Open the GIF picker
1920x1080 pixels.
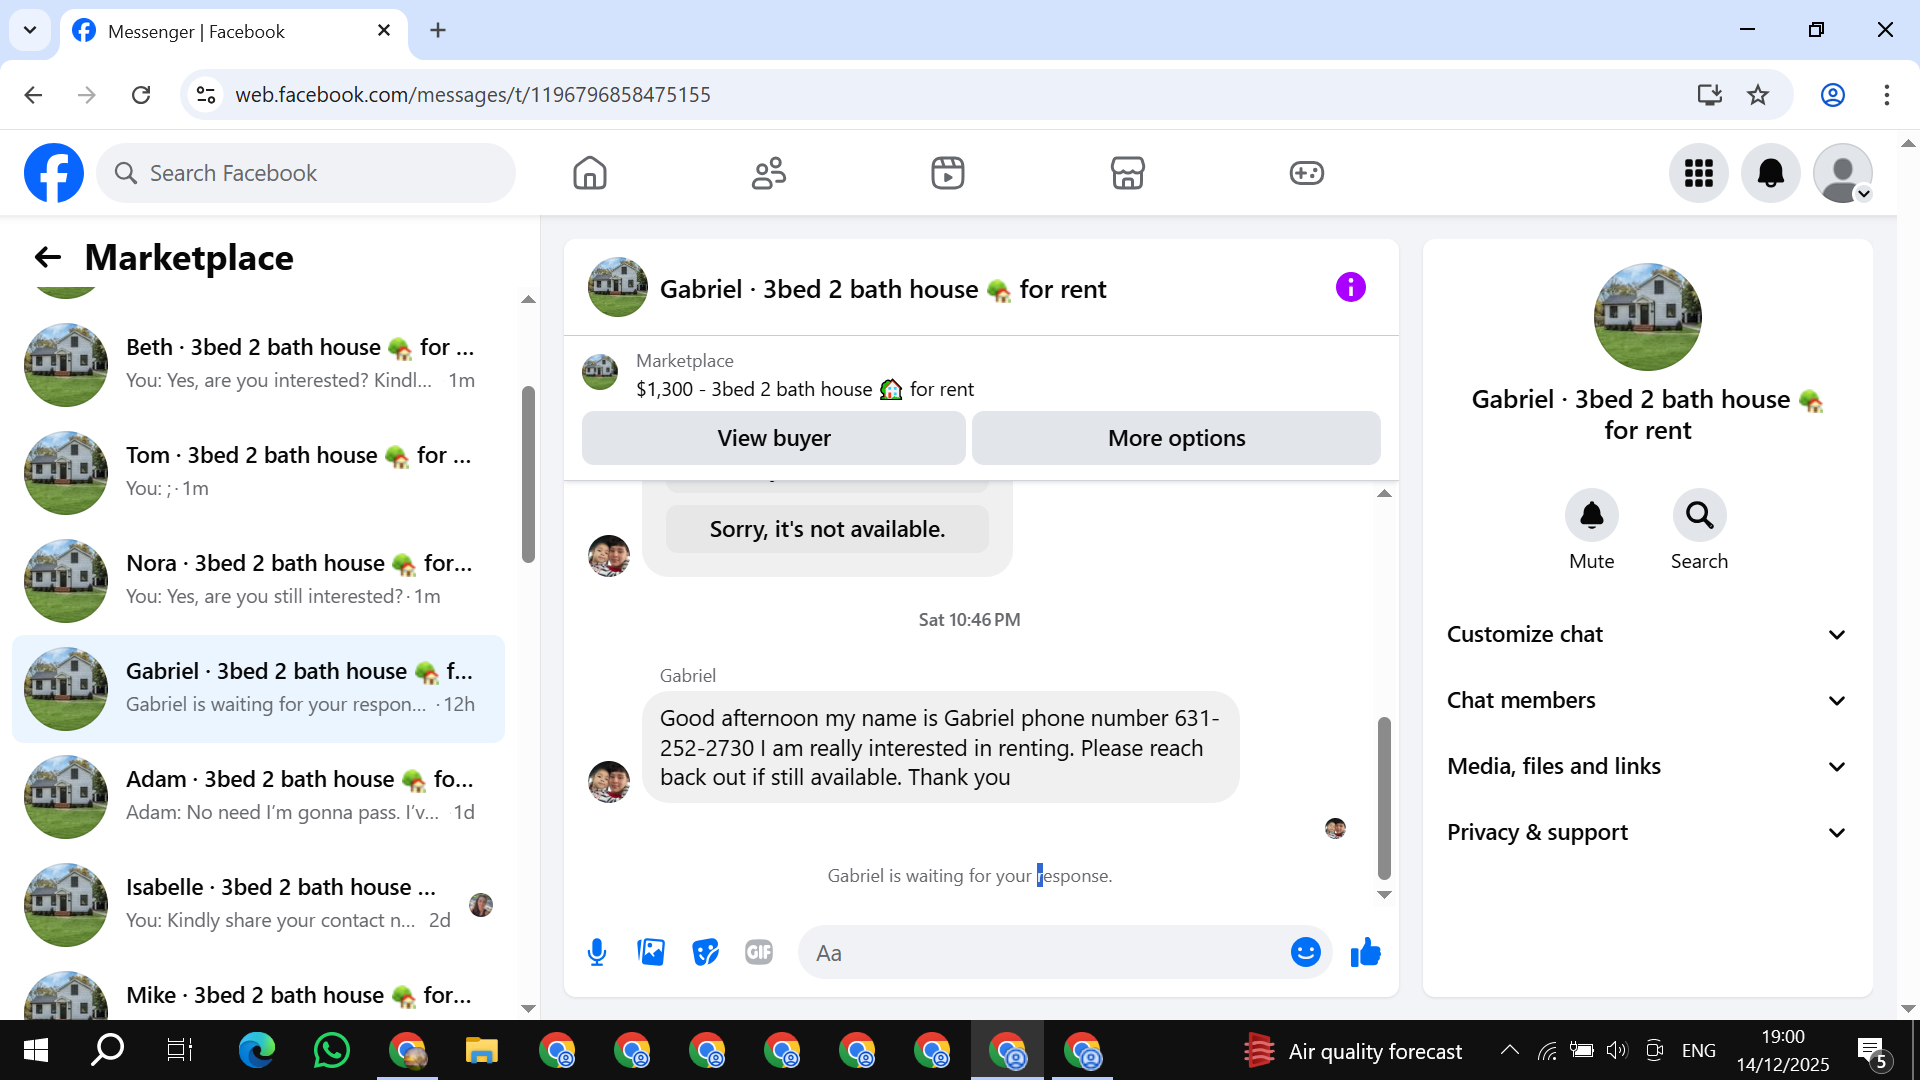pyautogui.click(x=759, y=952)
